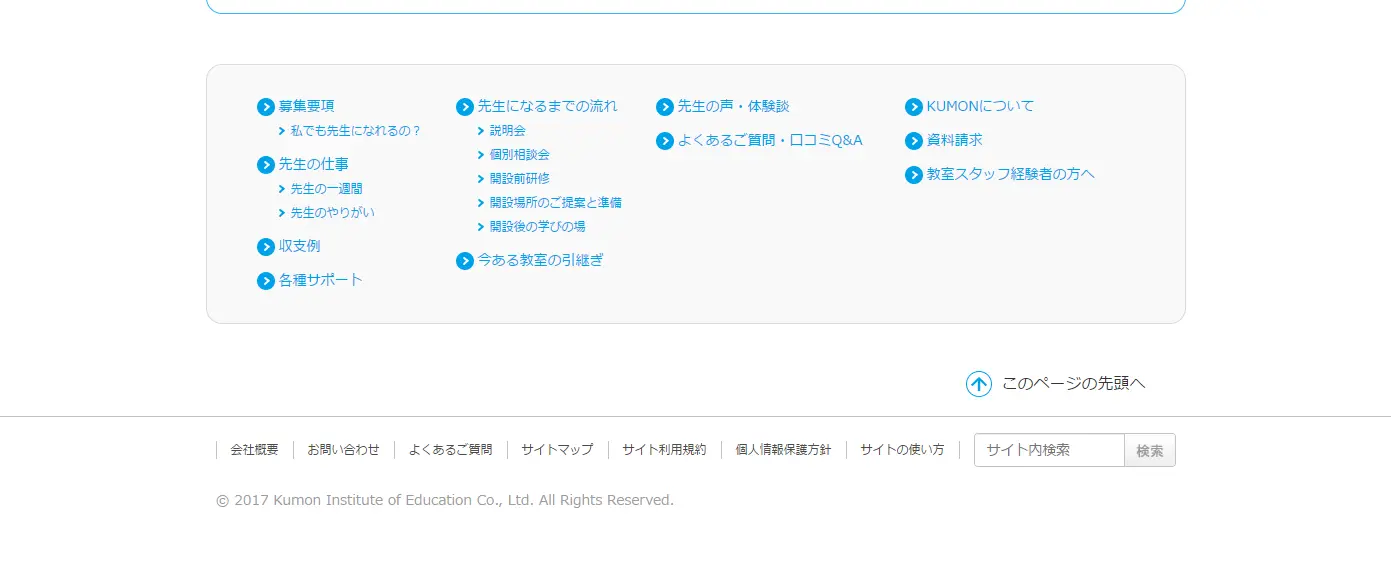This screenshot has width=1391, height=573.
Task: Click the arrow icon beside 収支例
Action: 266,247
